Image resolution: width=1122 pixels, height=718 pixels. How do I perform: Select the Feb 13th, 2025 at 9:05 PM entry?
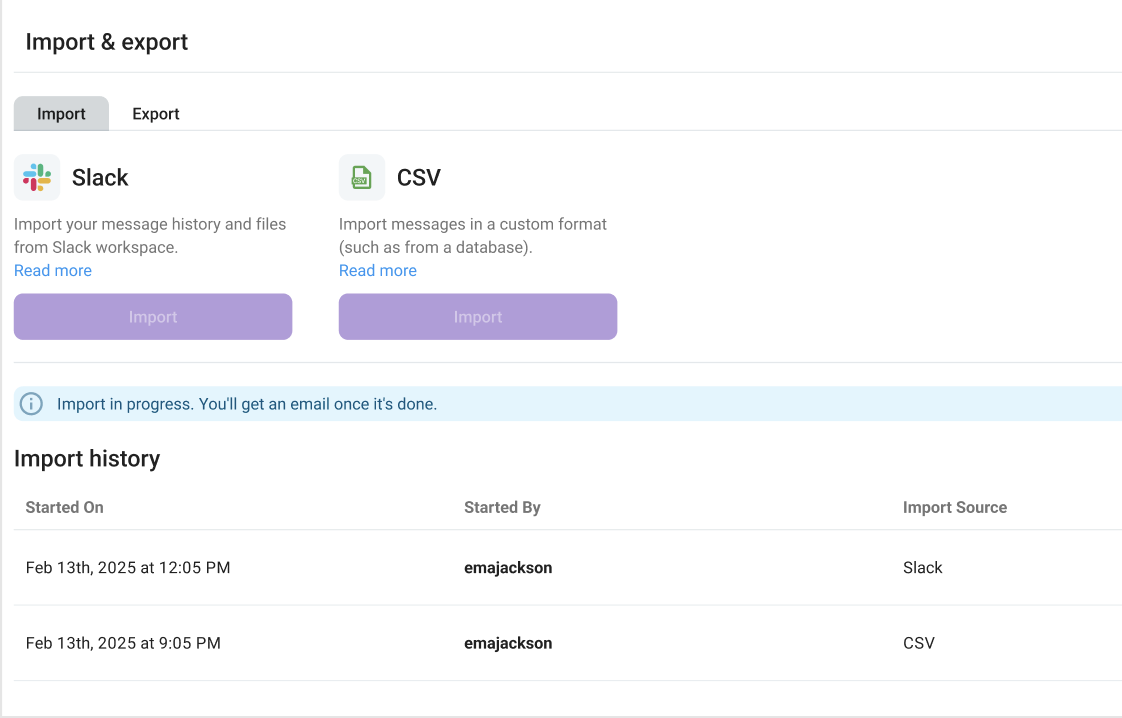[123, 643]
